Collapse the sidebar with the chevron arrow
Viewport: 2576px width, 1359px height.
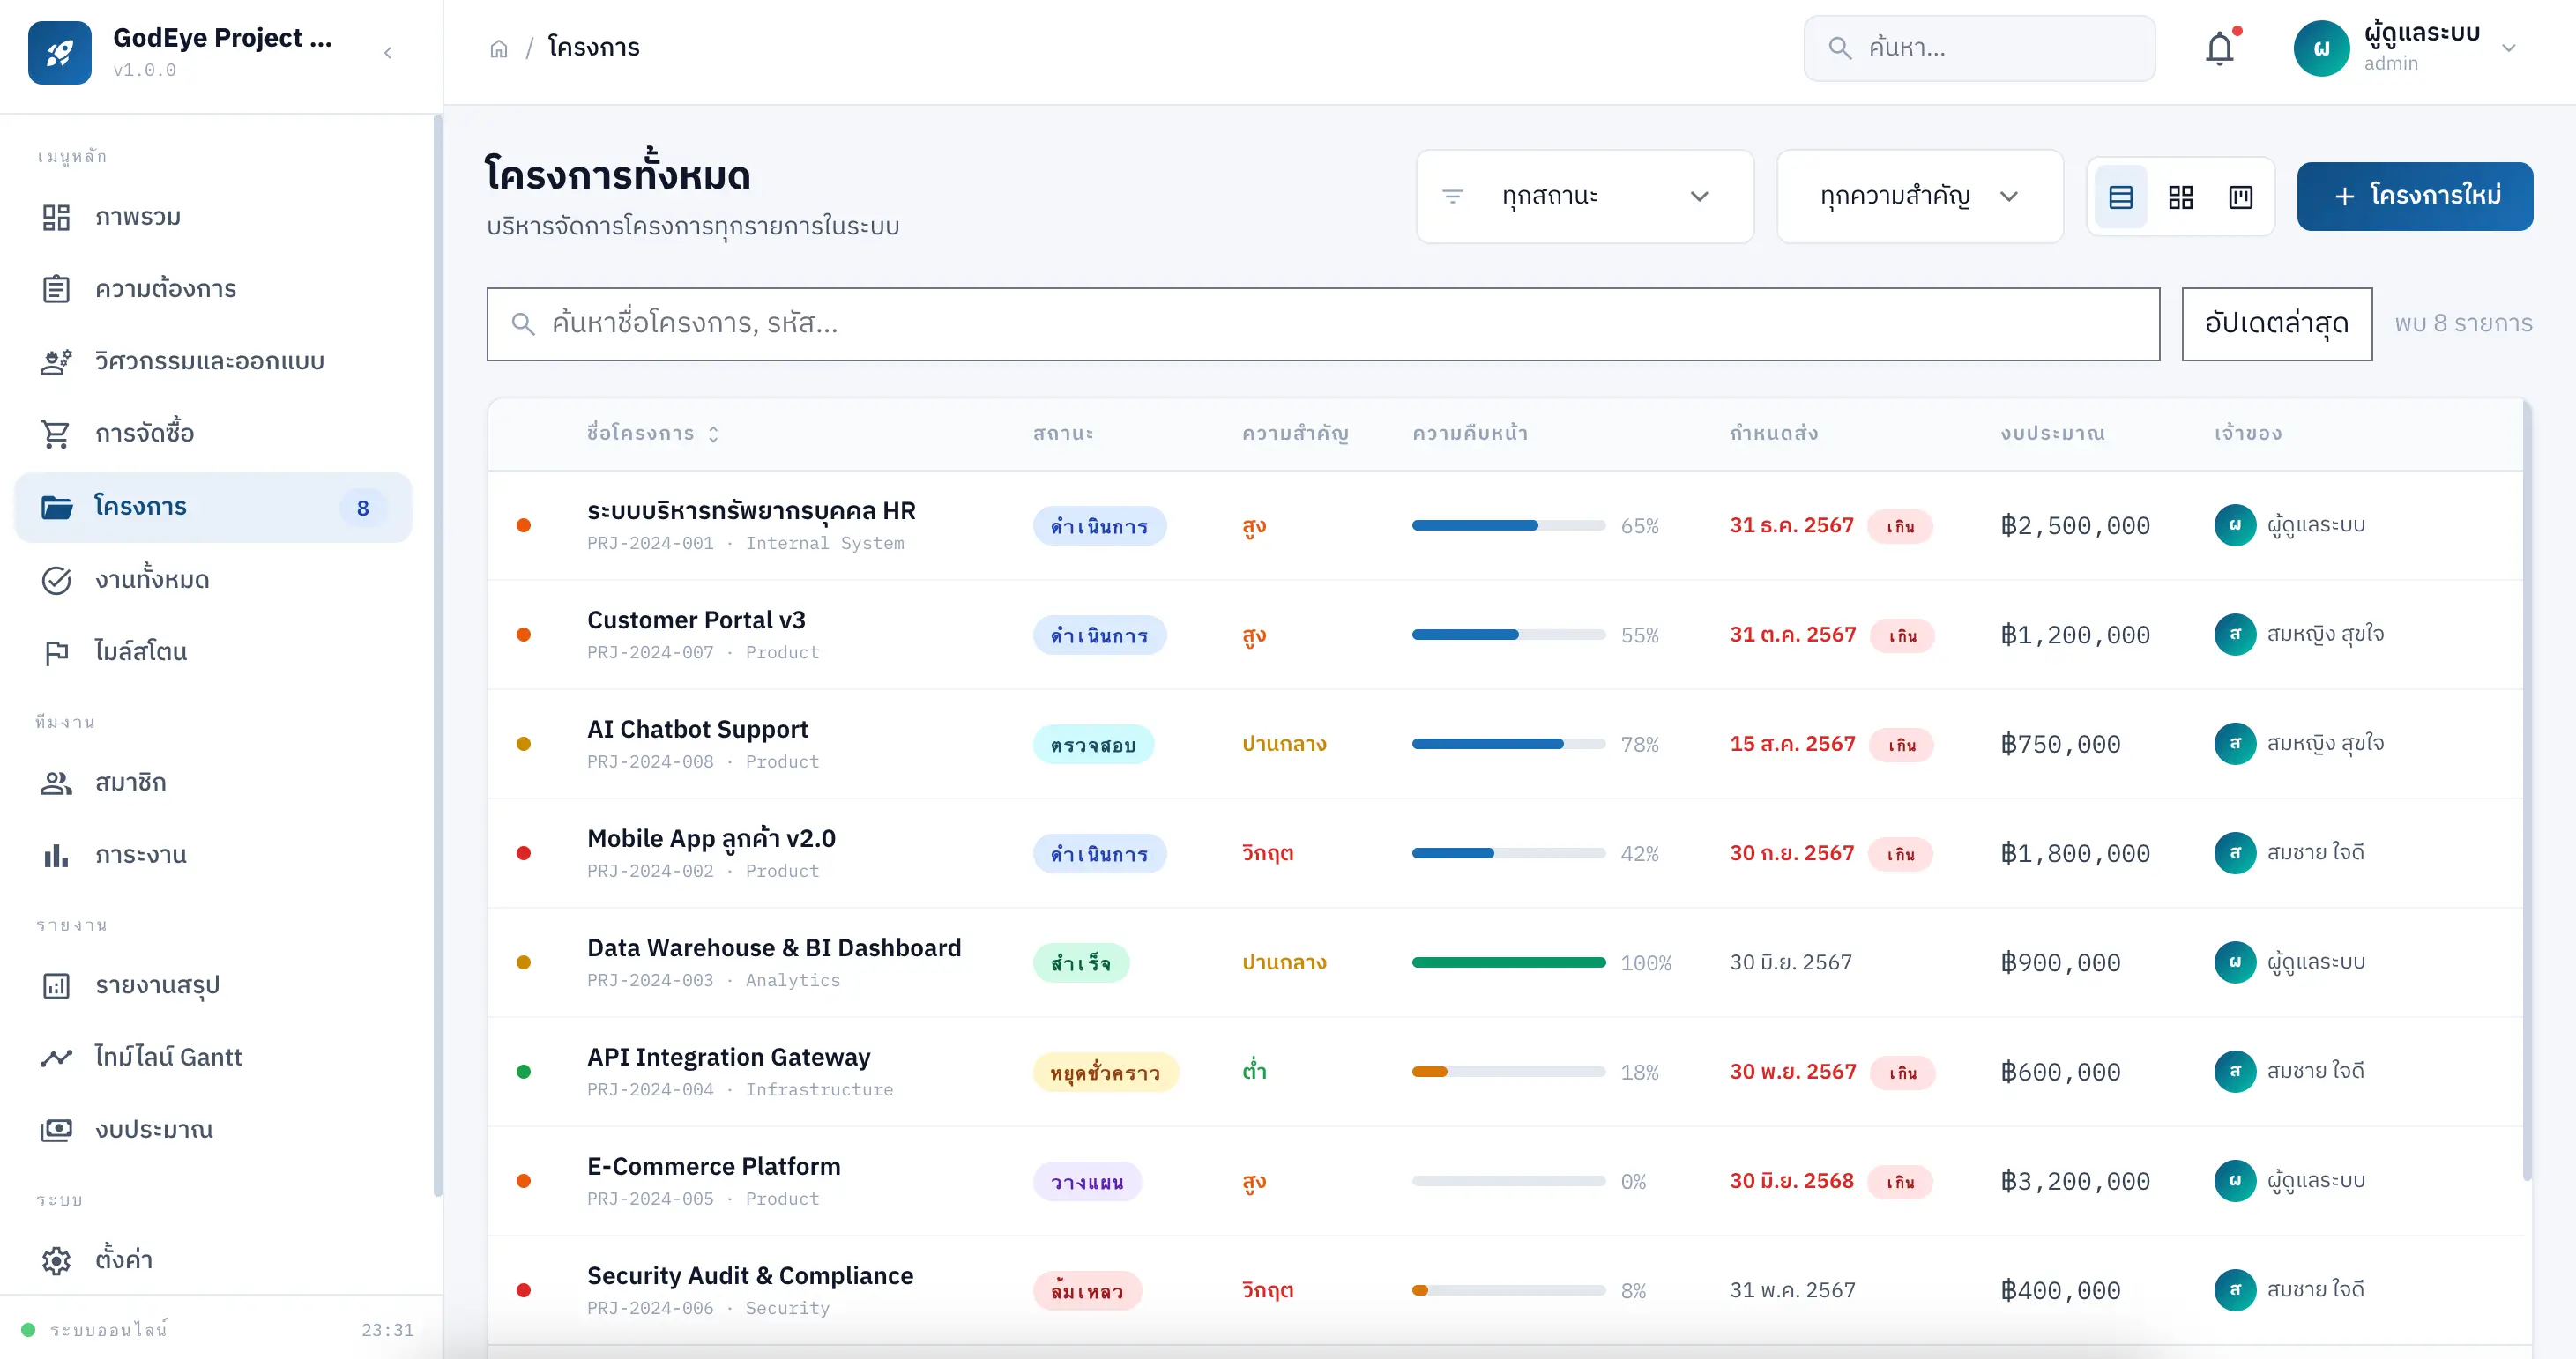(x=388, y=52)
